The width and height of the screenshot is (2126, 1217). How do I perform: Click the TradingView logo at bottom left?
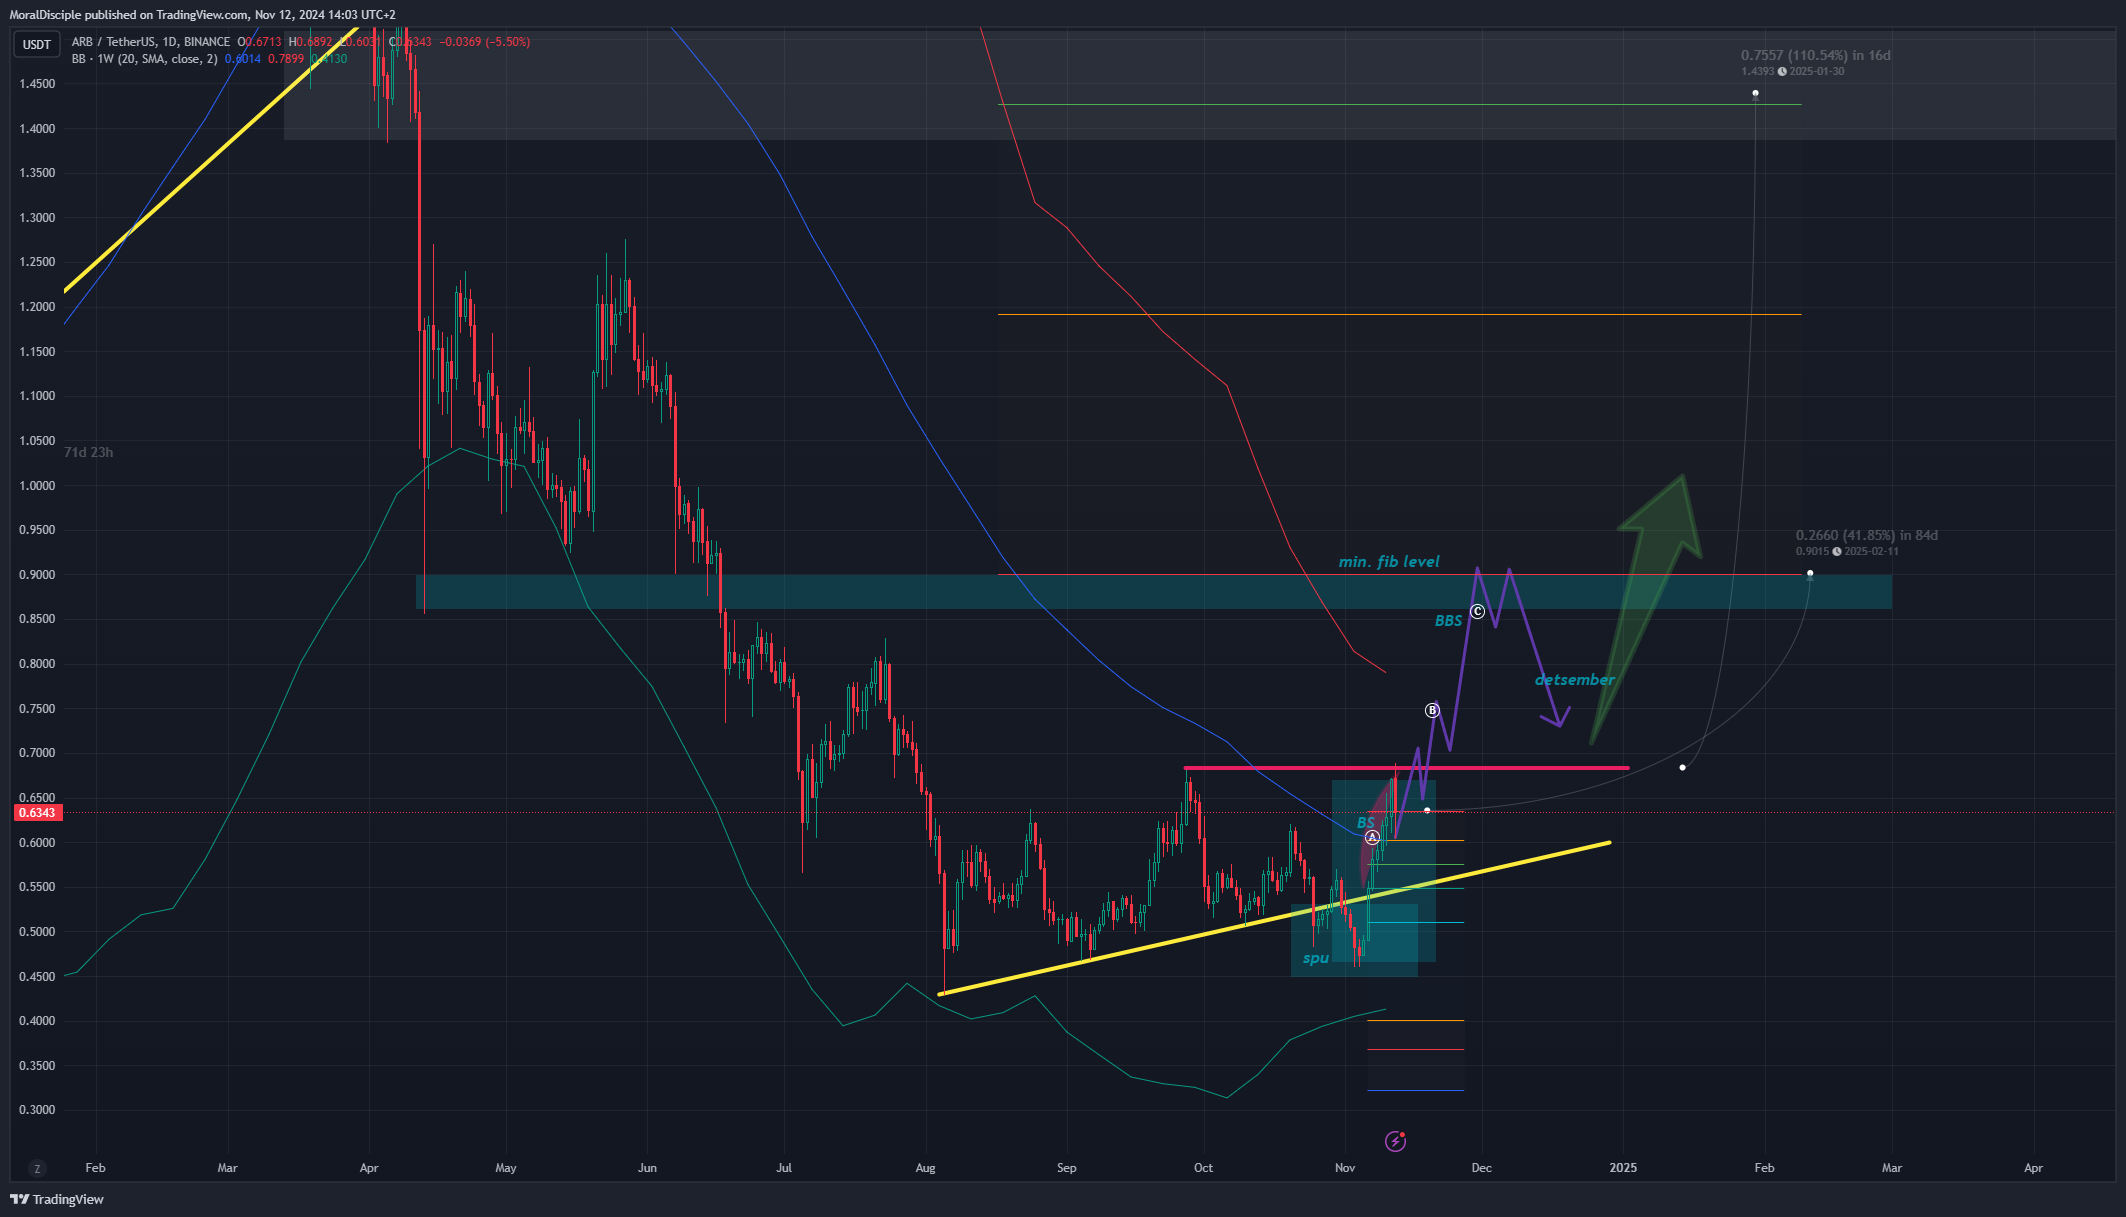click(x=57, y=1199)
